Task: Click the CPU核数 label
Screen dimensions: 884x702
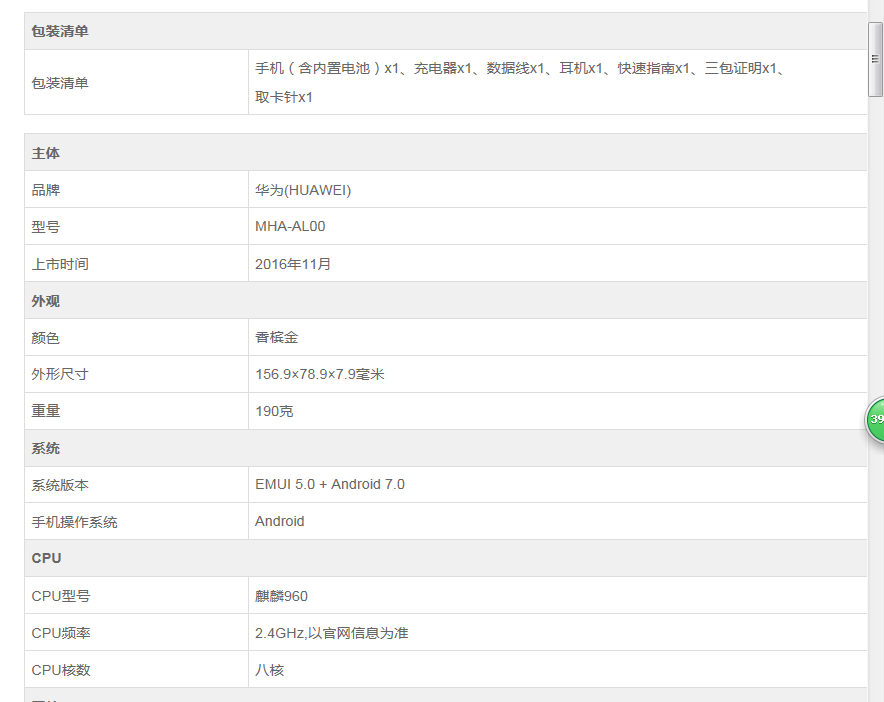Action: pyautogui.click(x=61, y=670)
